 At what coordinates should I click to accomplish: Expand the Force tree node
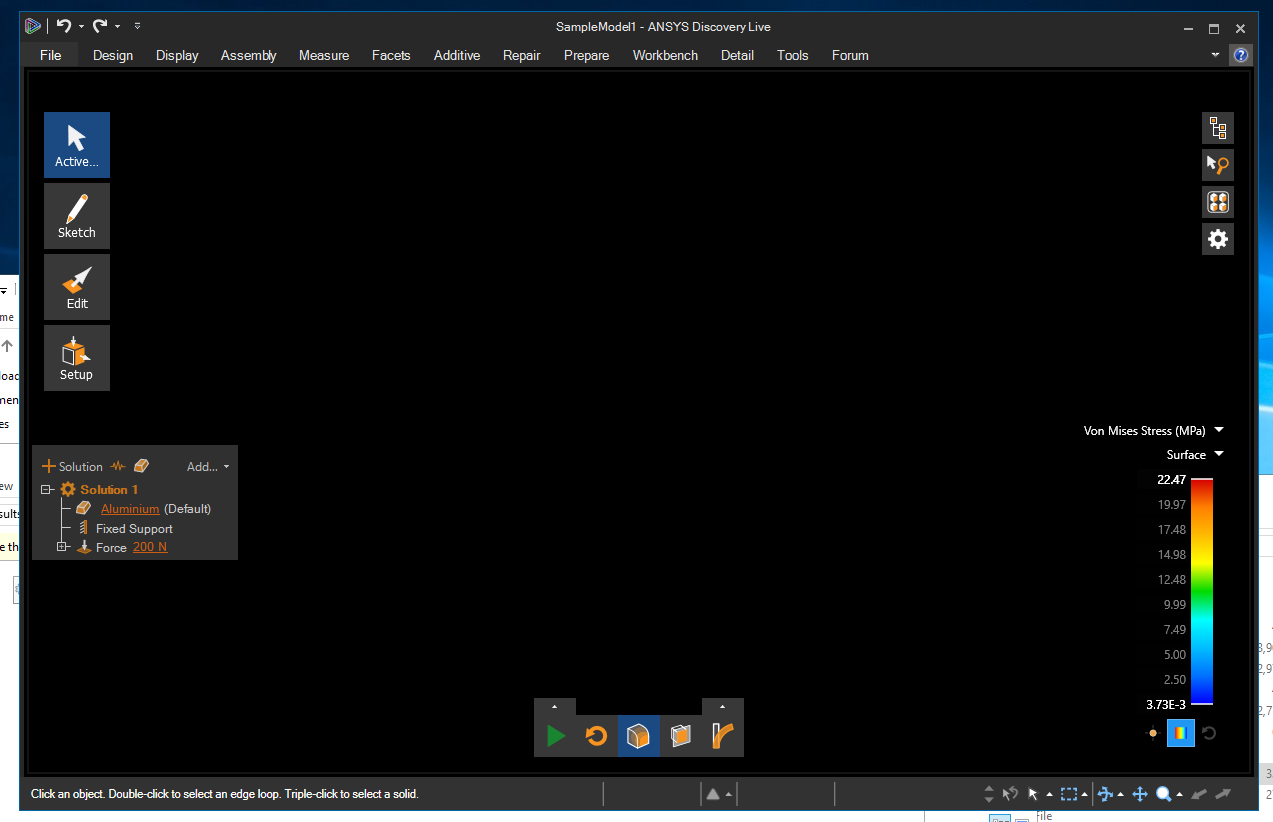(x=62, y=547)
